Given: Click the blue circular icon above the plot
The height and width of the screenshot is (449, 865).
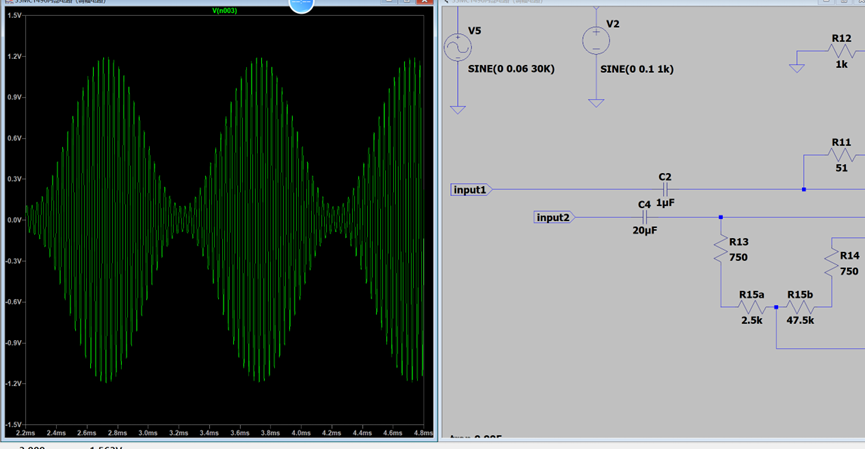Looking at the screenshot, I should point(301,5).
